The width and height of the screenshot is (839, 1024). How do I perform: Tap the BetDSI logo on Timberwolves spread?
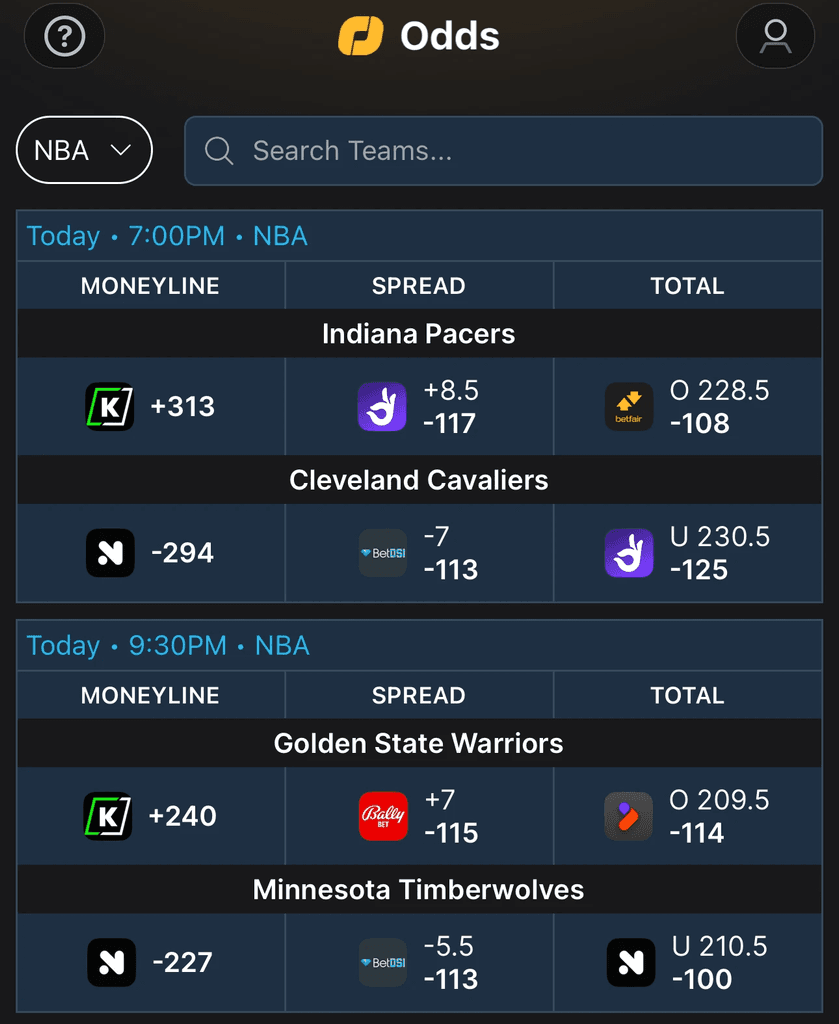click(383, 963)
